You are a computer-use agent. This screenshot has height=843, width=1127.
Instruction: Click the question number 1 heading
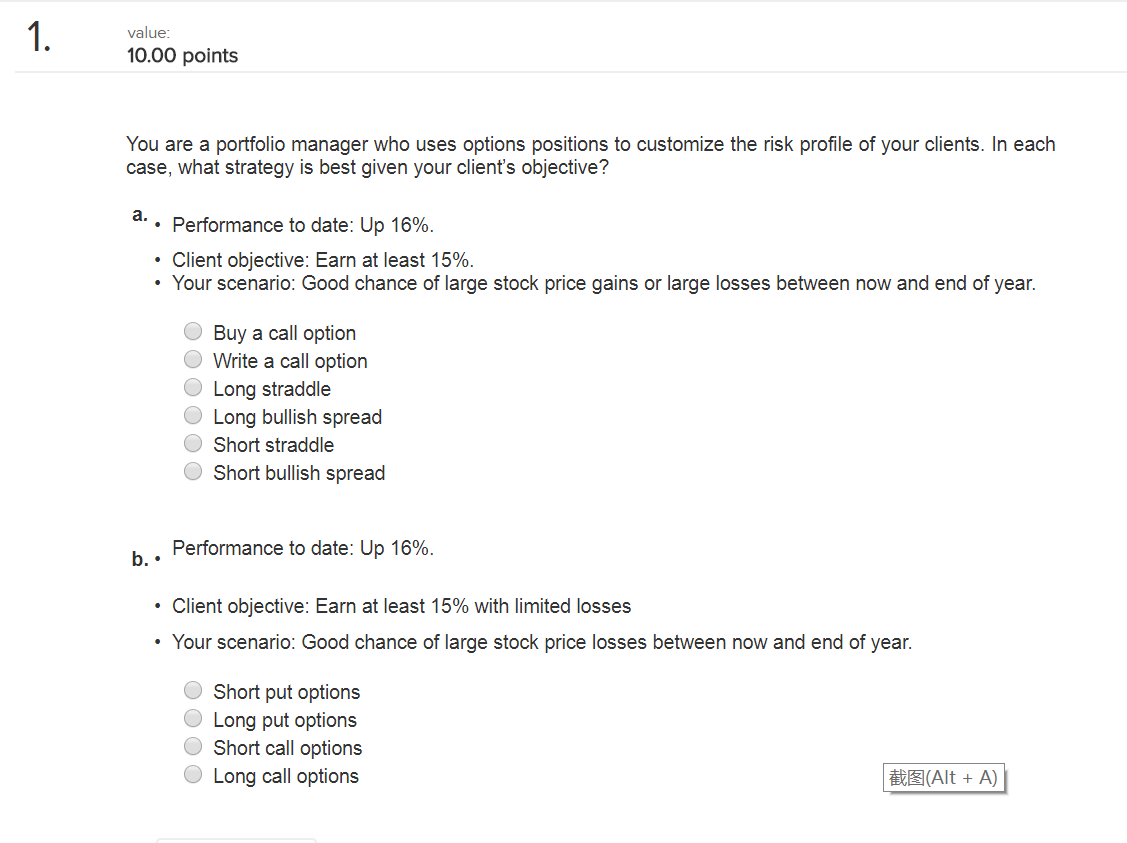click(39, 37)
